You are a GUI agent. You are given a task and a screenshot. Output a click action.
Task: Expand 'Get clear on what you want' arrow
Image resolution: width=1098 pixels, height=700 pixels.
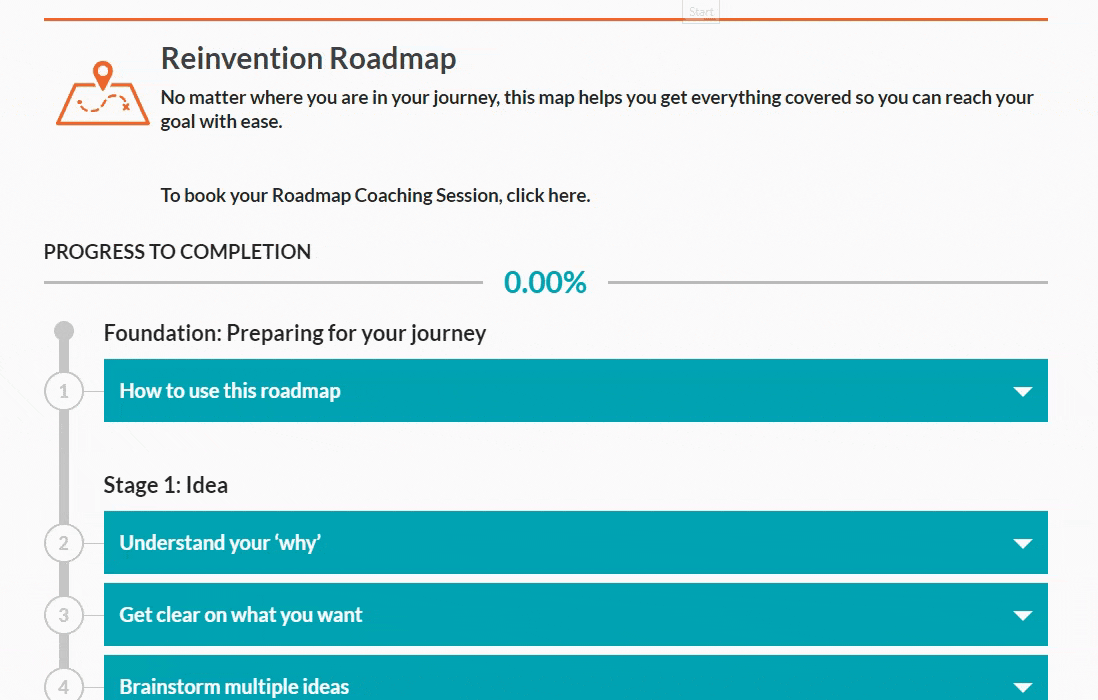1022,615
